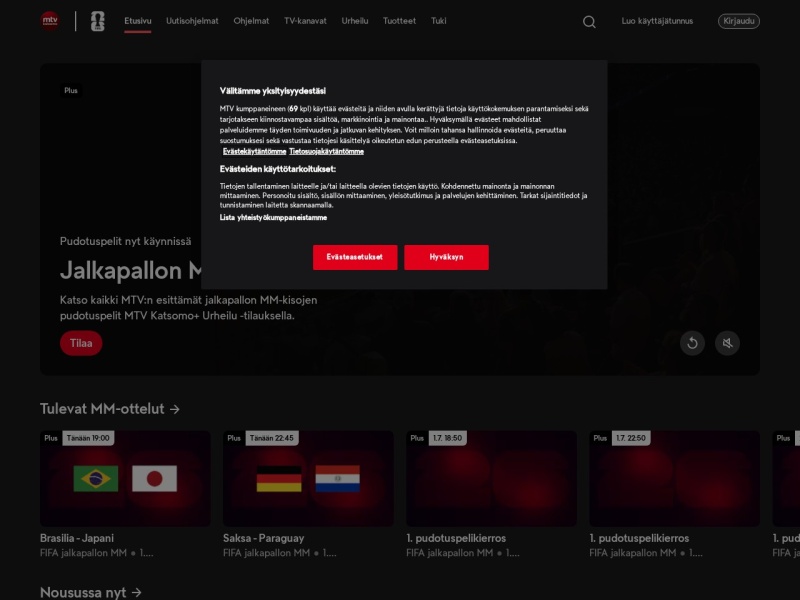The height and width of the screenshot is (600, 800).
Task: Expand the Tulevat MM-ottelut arrow
Action: point(175,409)
